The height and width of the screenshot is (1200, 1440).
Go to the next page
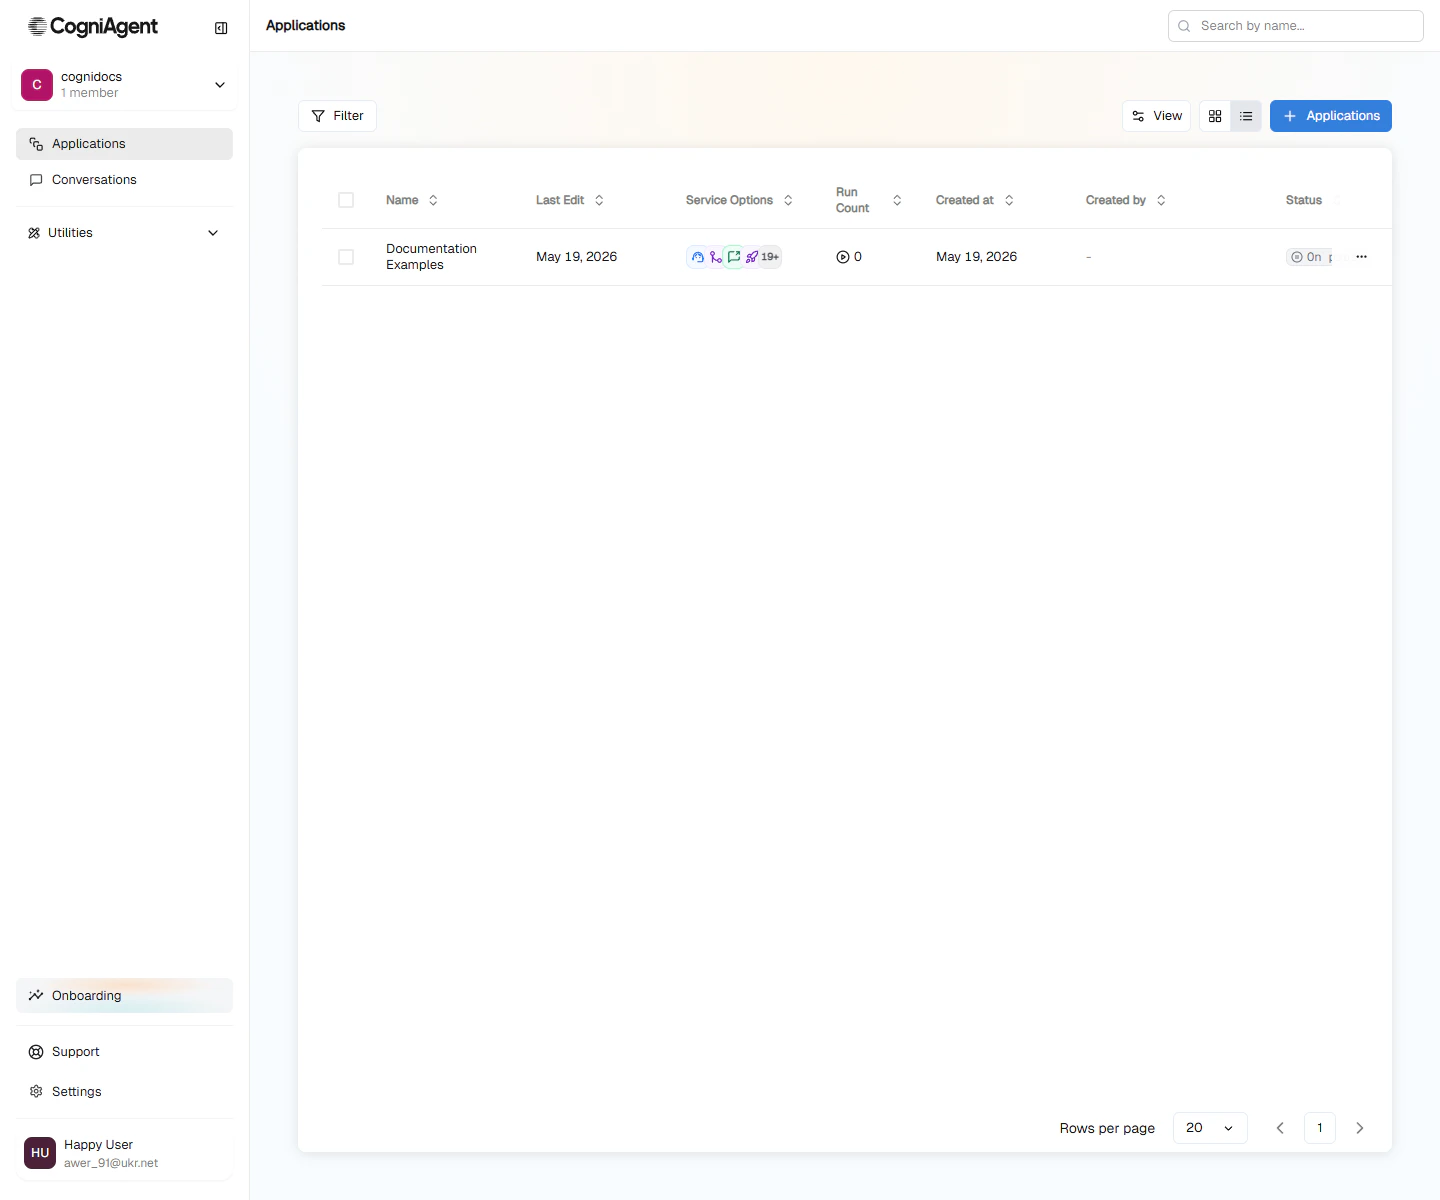(x=1360, y=1128)
